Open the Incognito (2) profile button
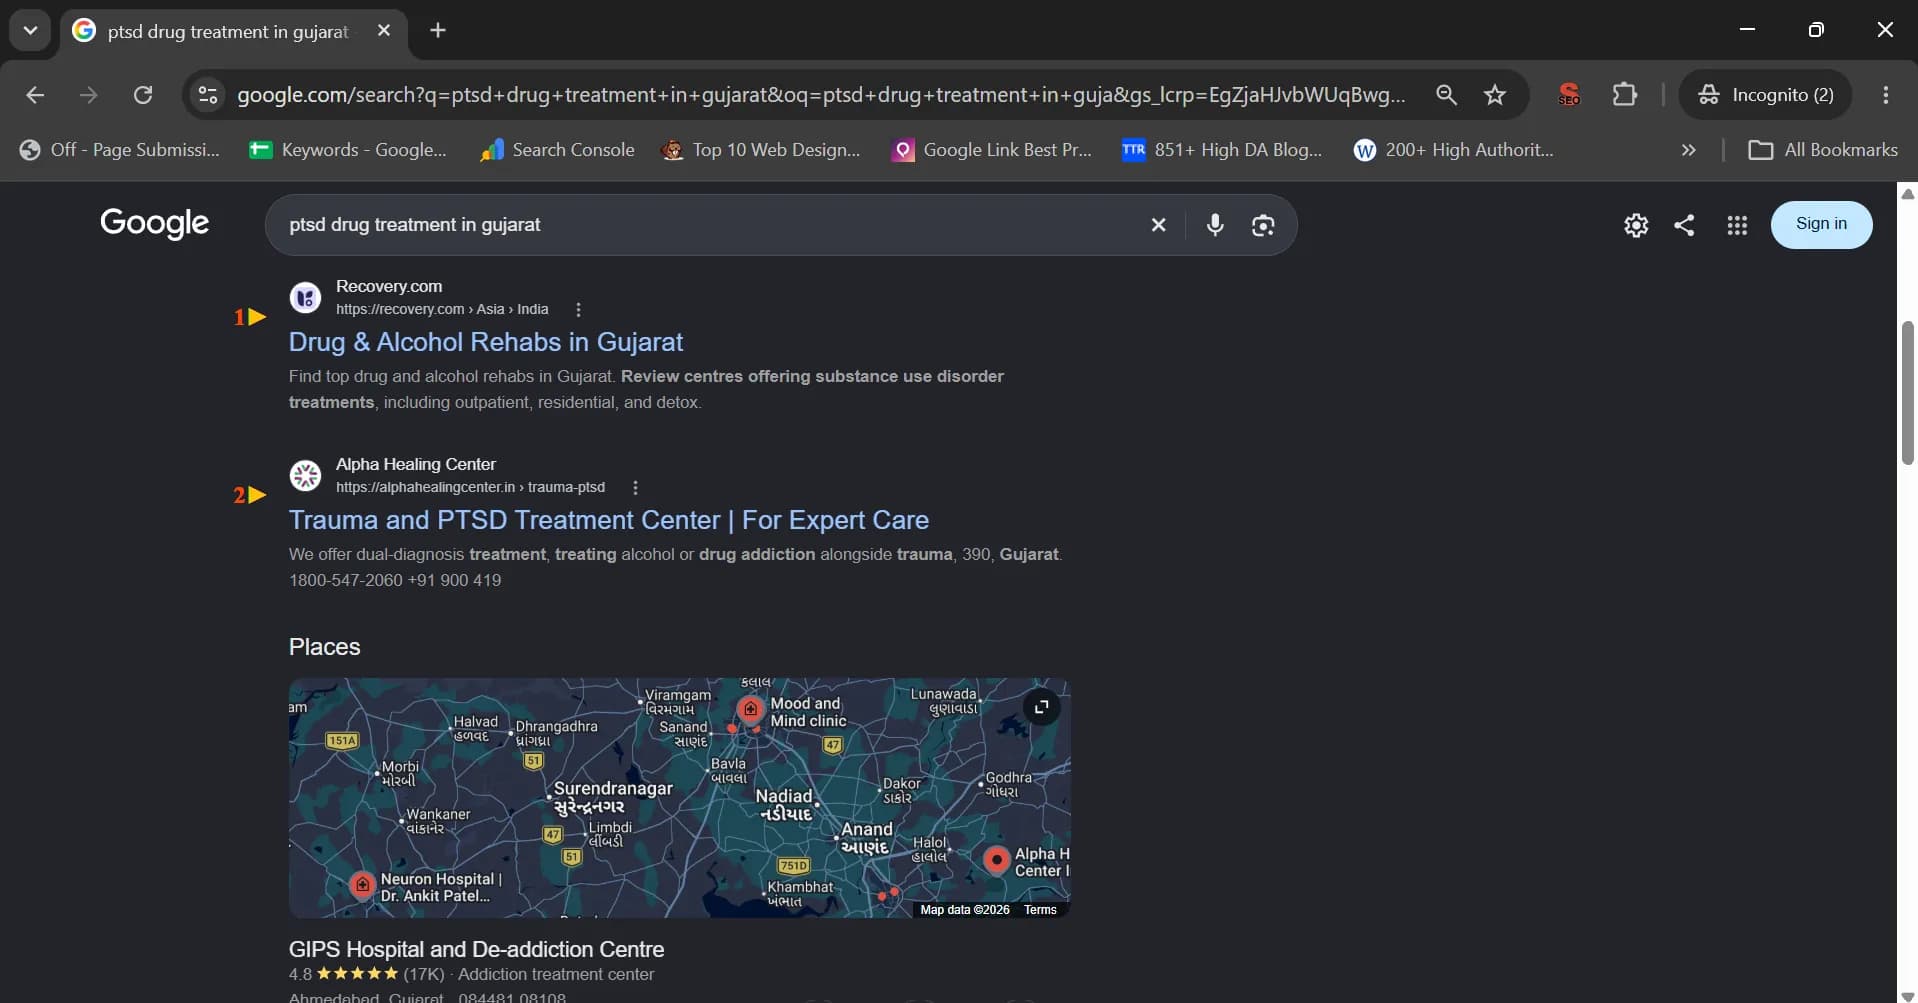 (1766, 95)
